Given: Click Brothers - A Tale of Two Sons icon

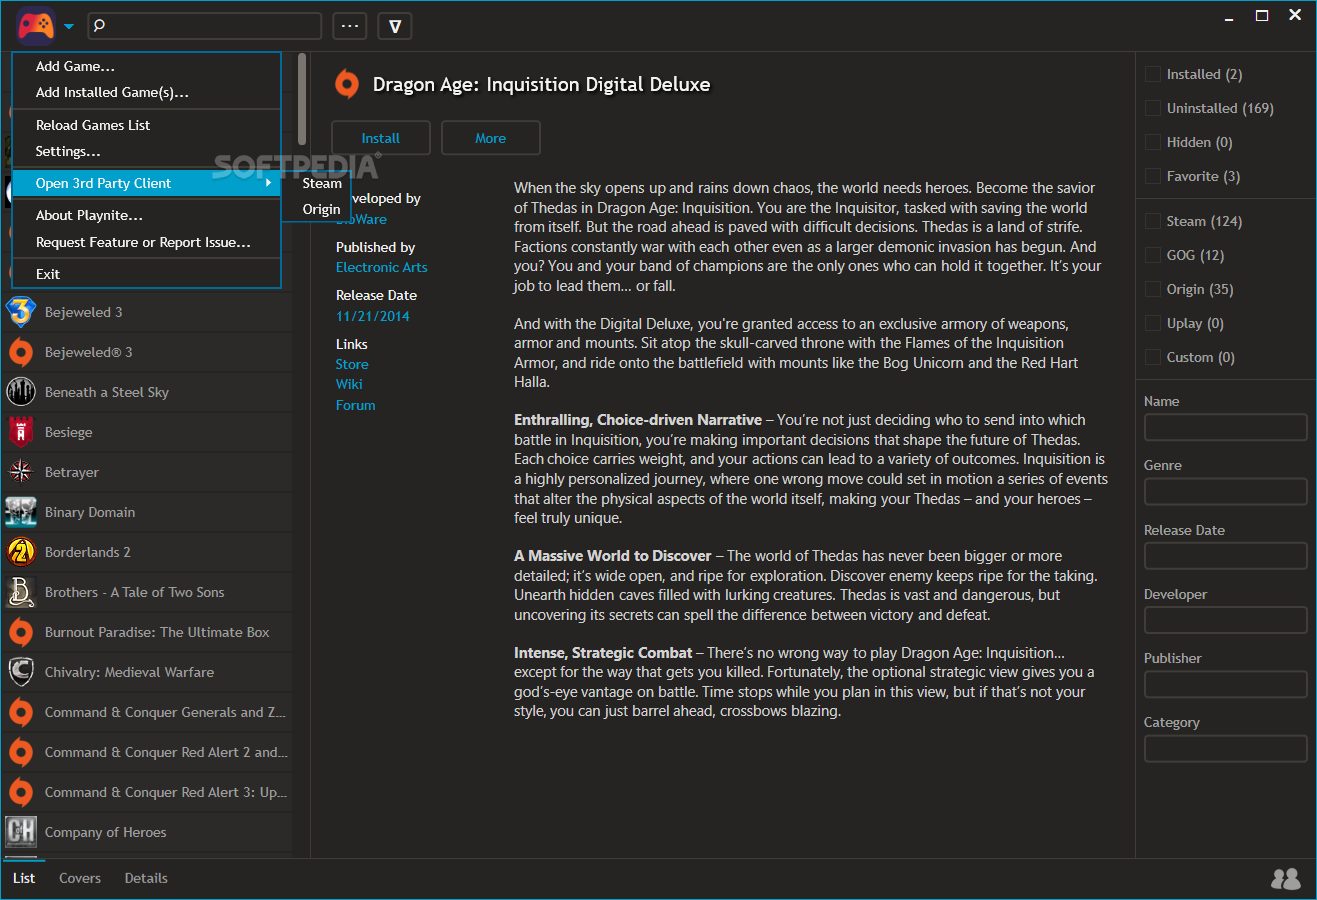Looking at the screenshot, I should (21, 592).
